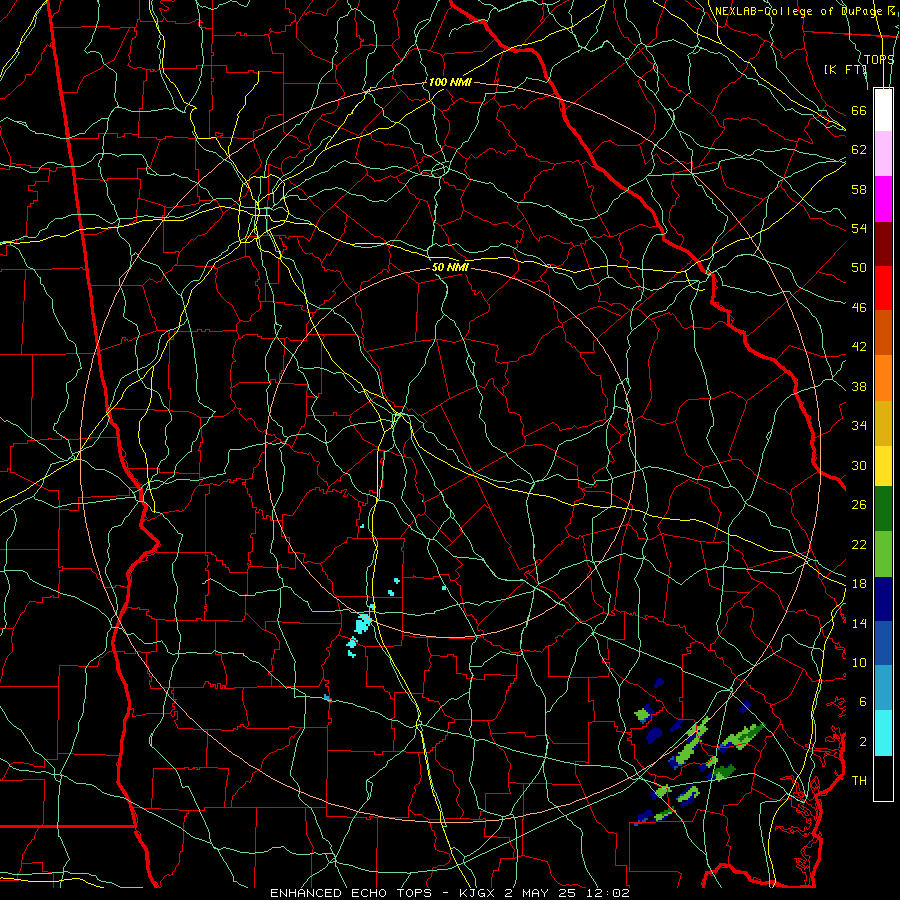The width and height of the screenshot is (900, 900).
Task: Click the legend value '50'
Action: point(859,267)
